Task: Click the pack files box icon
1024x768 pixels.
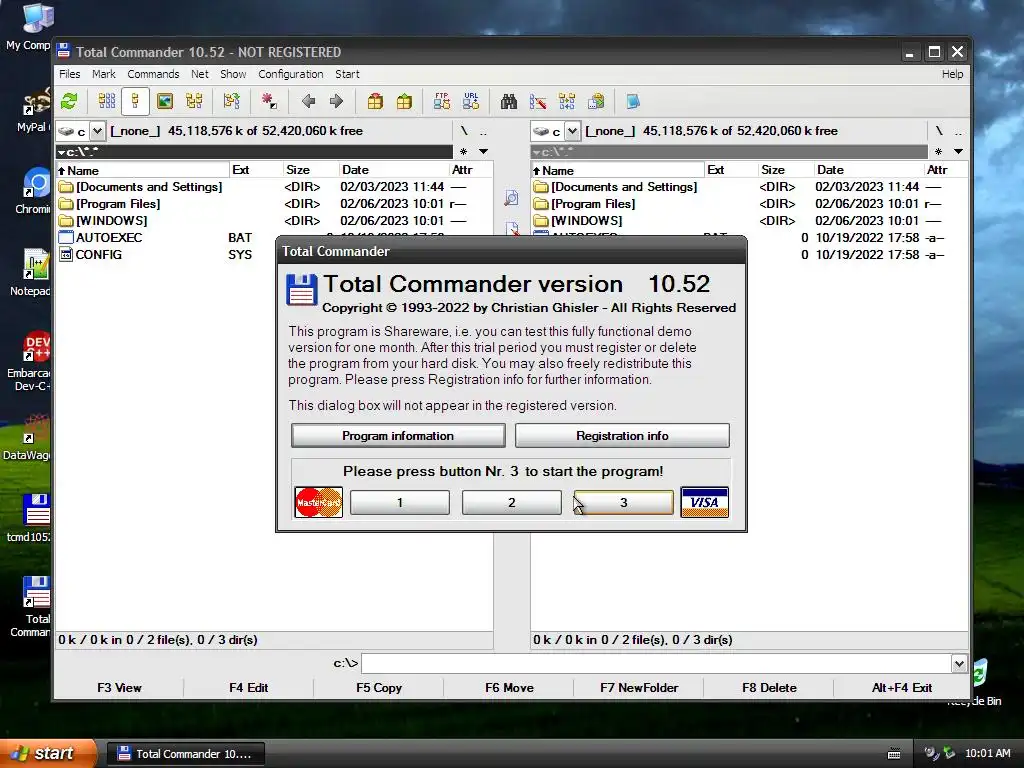Action: click(375, 101)
